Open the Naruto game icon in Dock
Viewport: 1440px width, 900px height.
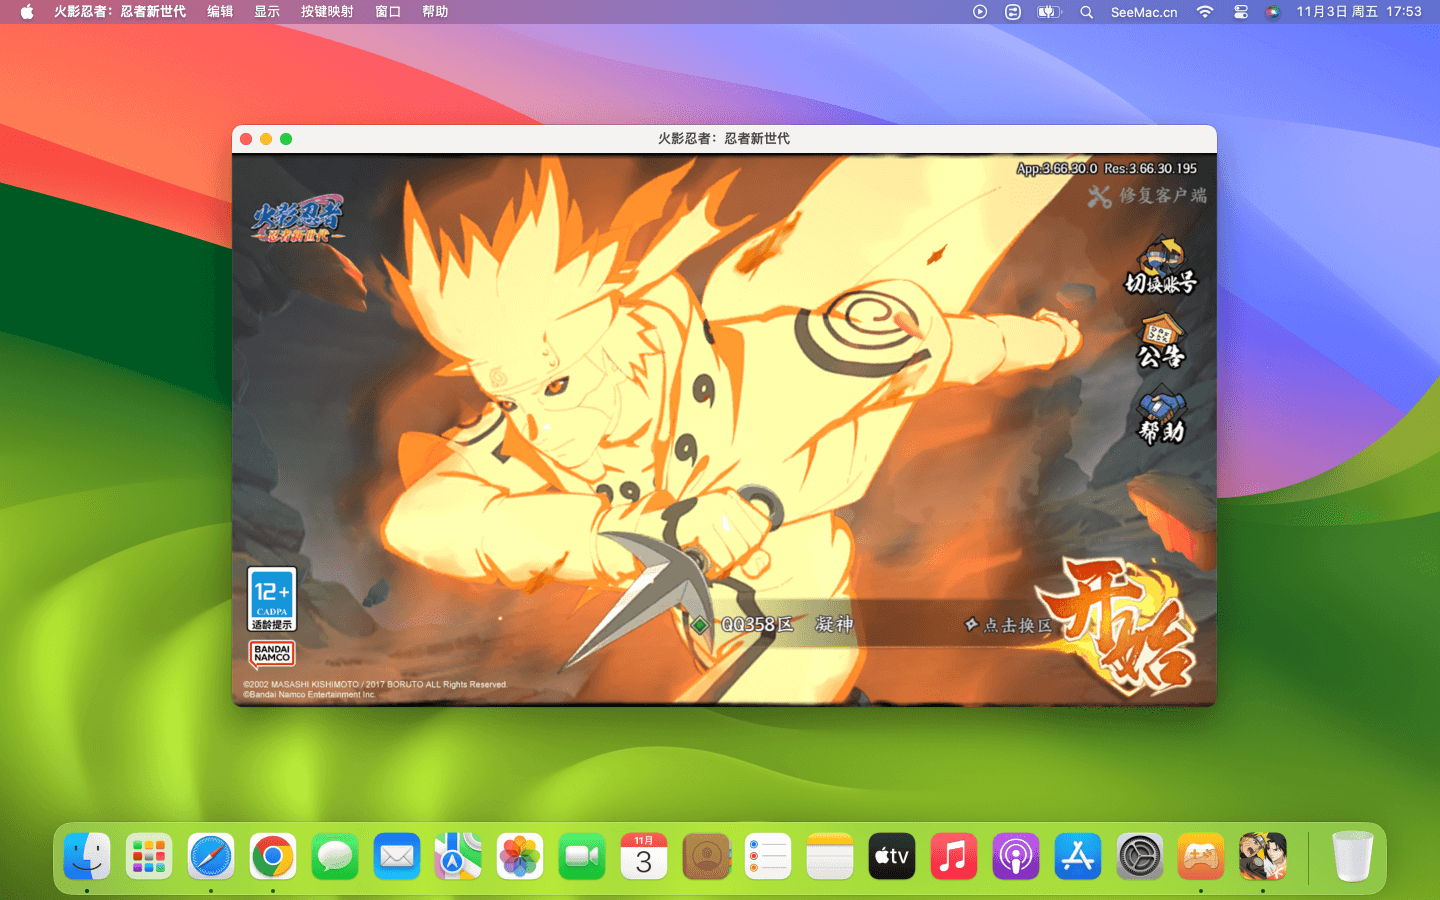tap(1263, 857)
